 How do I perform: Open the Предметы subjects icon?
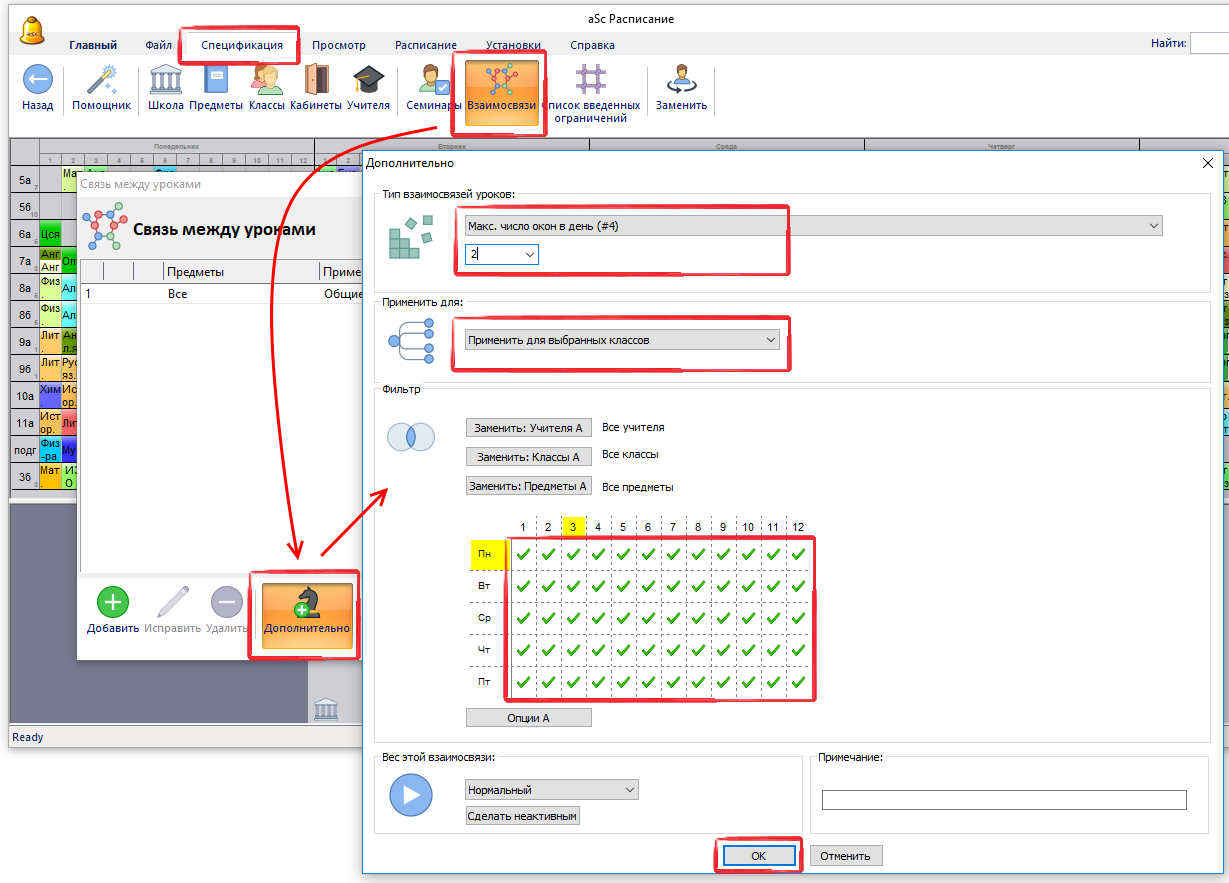(216, 80)
